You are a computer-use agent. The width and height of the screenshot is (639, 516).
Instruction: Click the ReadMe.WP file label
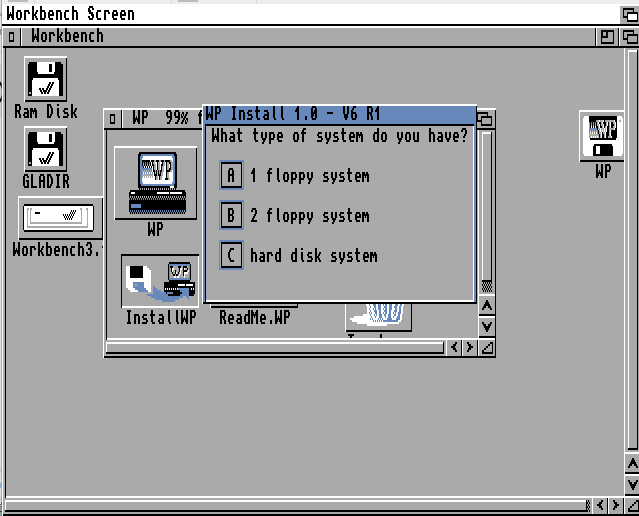pyautogui.click(x=255, y=317)
